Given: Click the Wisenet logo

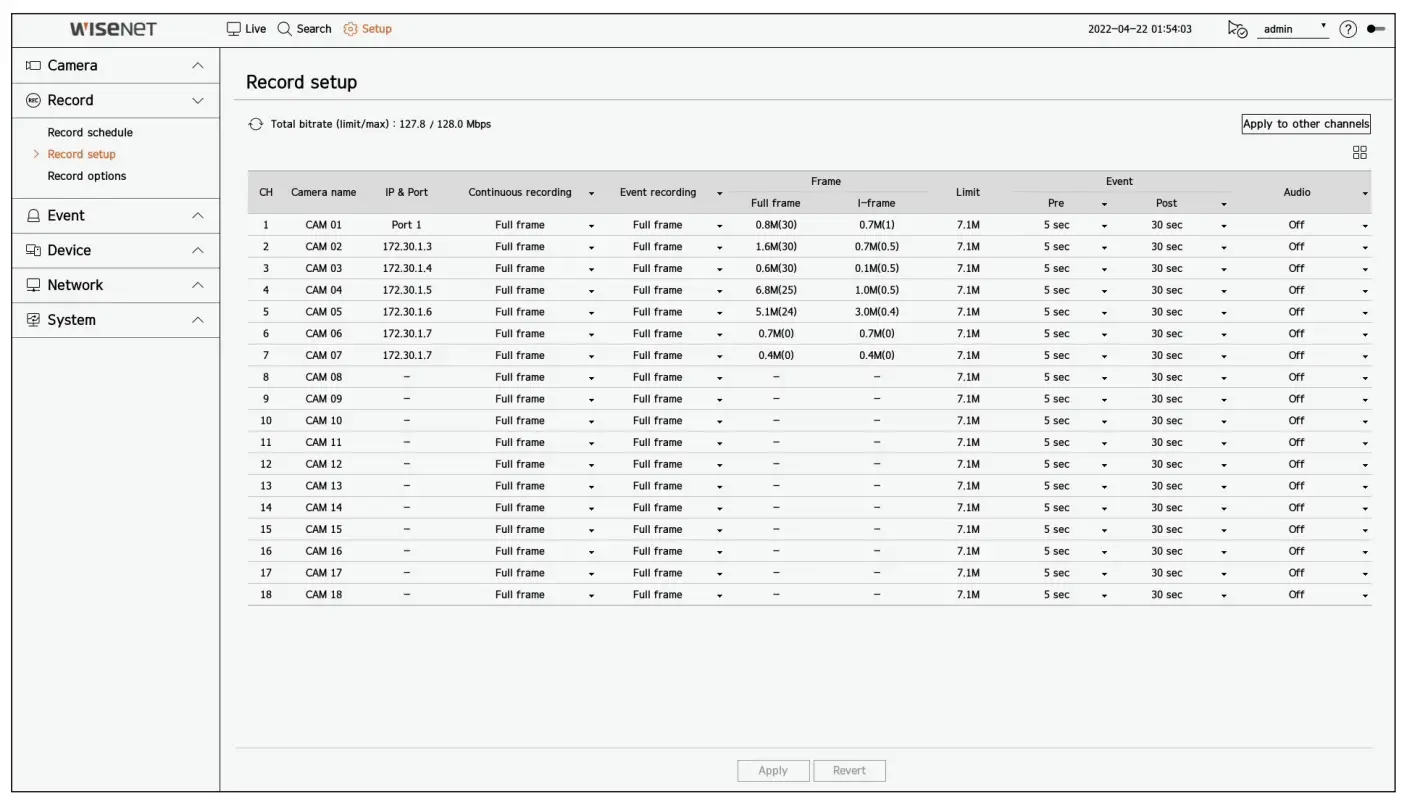Looking at the screenshot, I should click(113, 29).
